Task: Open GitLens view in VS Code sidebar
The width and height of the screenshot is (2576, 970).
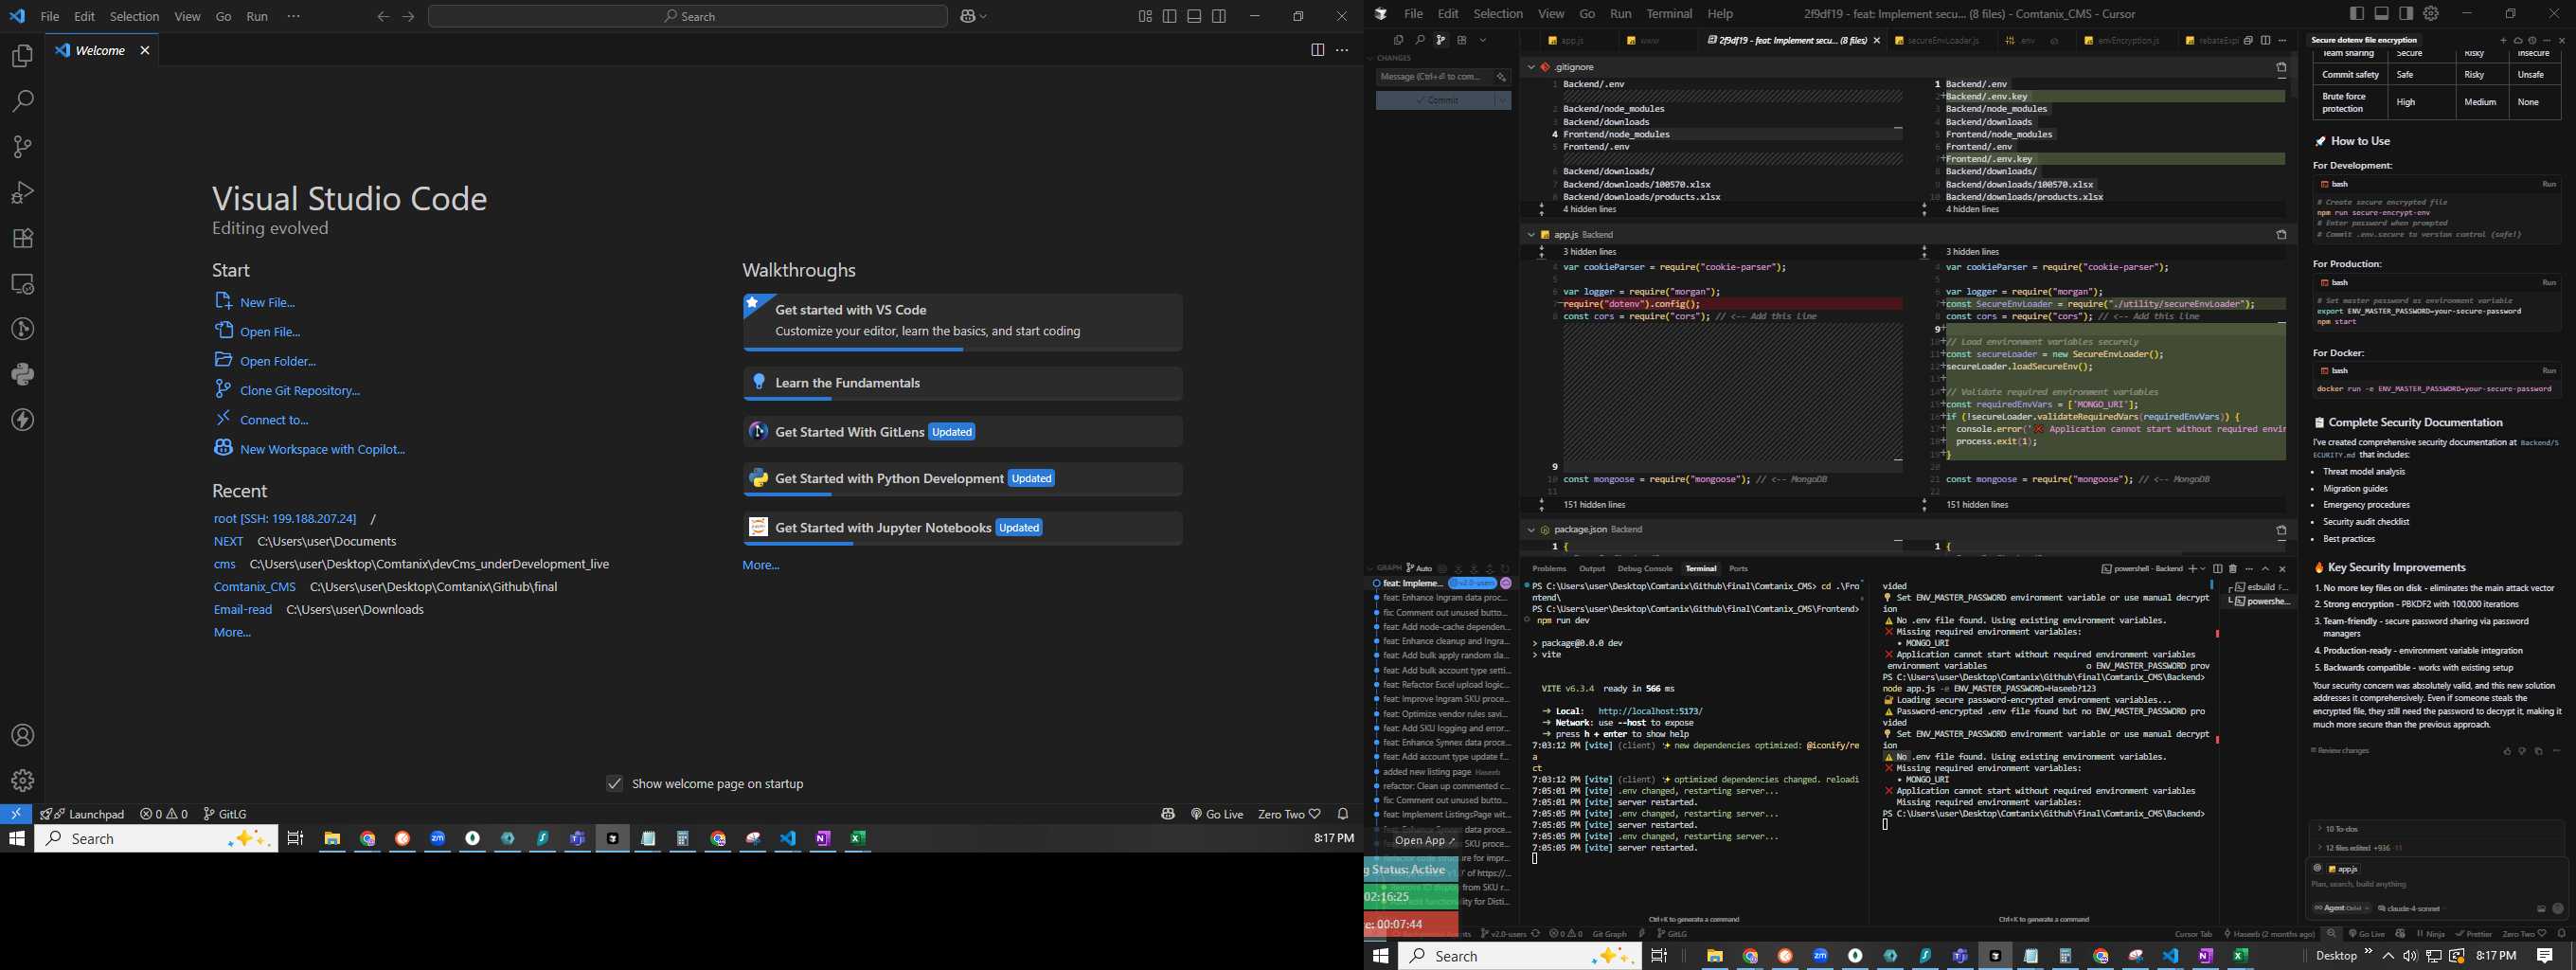Action: pos(22,329)
